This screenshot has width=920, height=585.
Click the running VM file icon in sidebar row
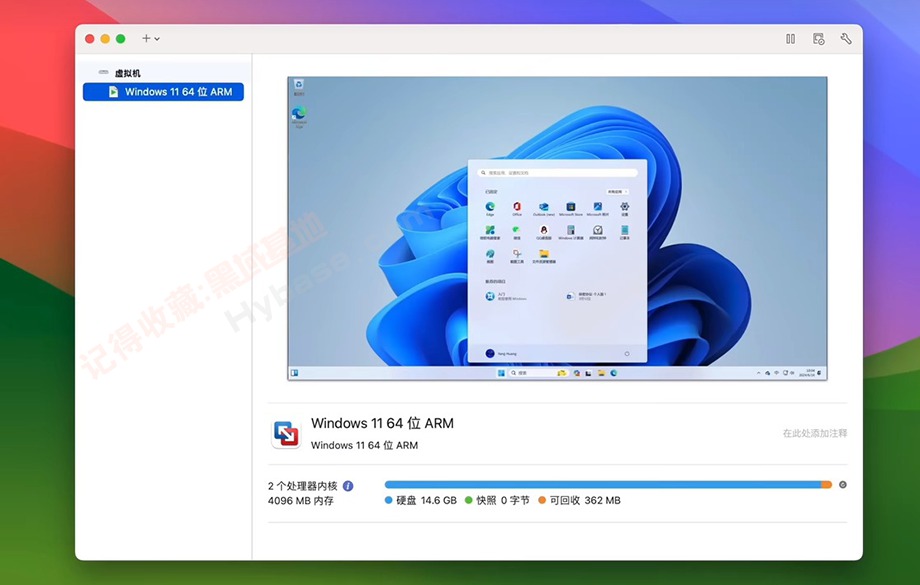[x=113, y=92]
